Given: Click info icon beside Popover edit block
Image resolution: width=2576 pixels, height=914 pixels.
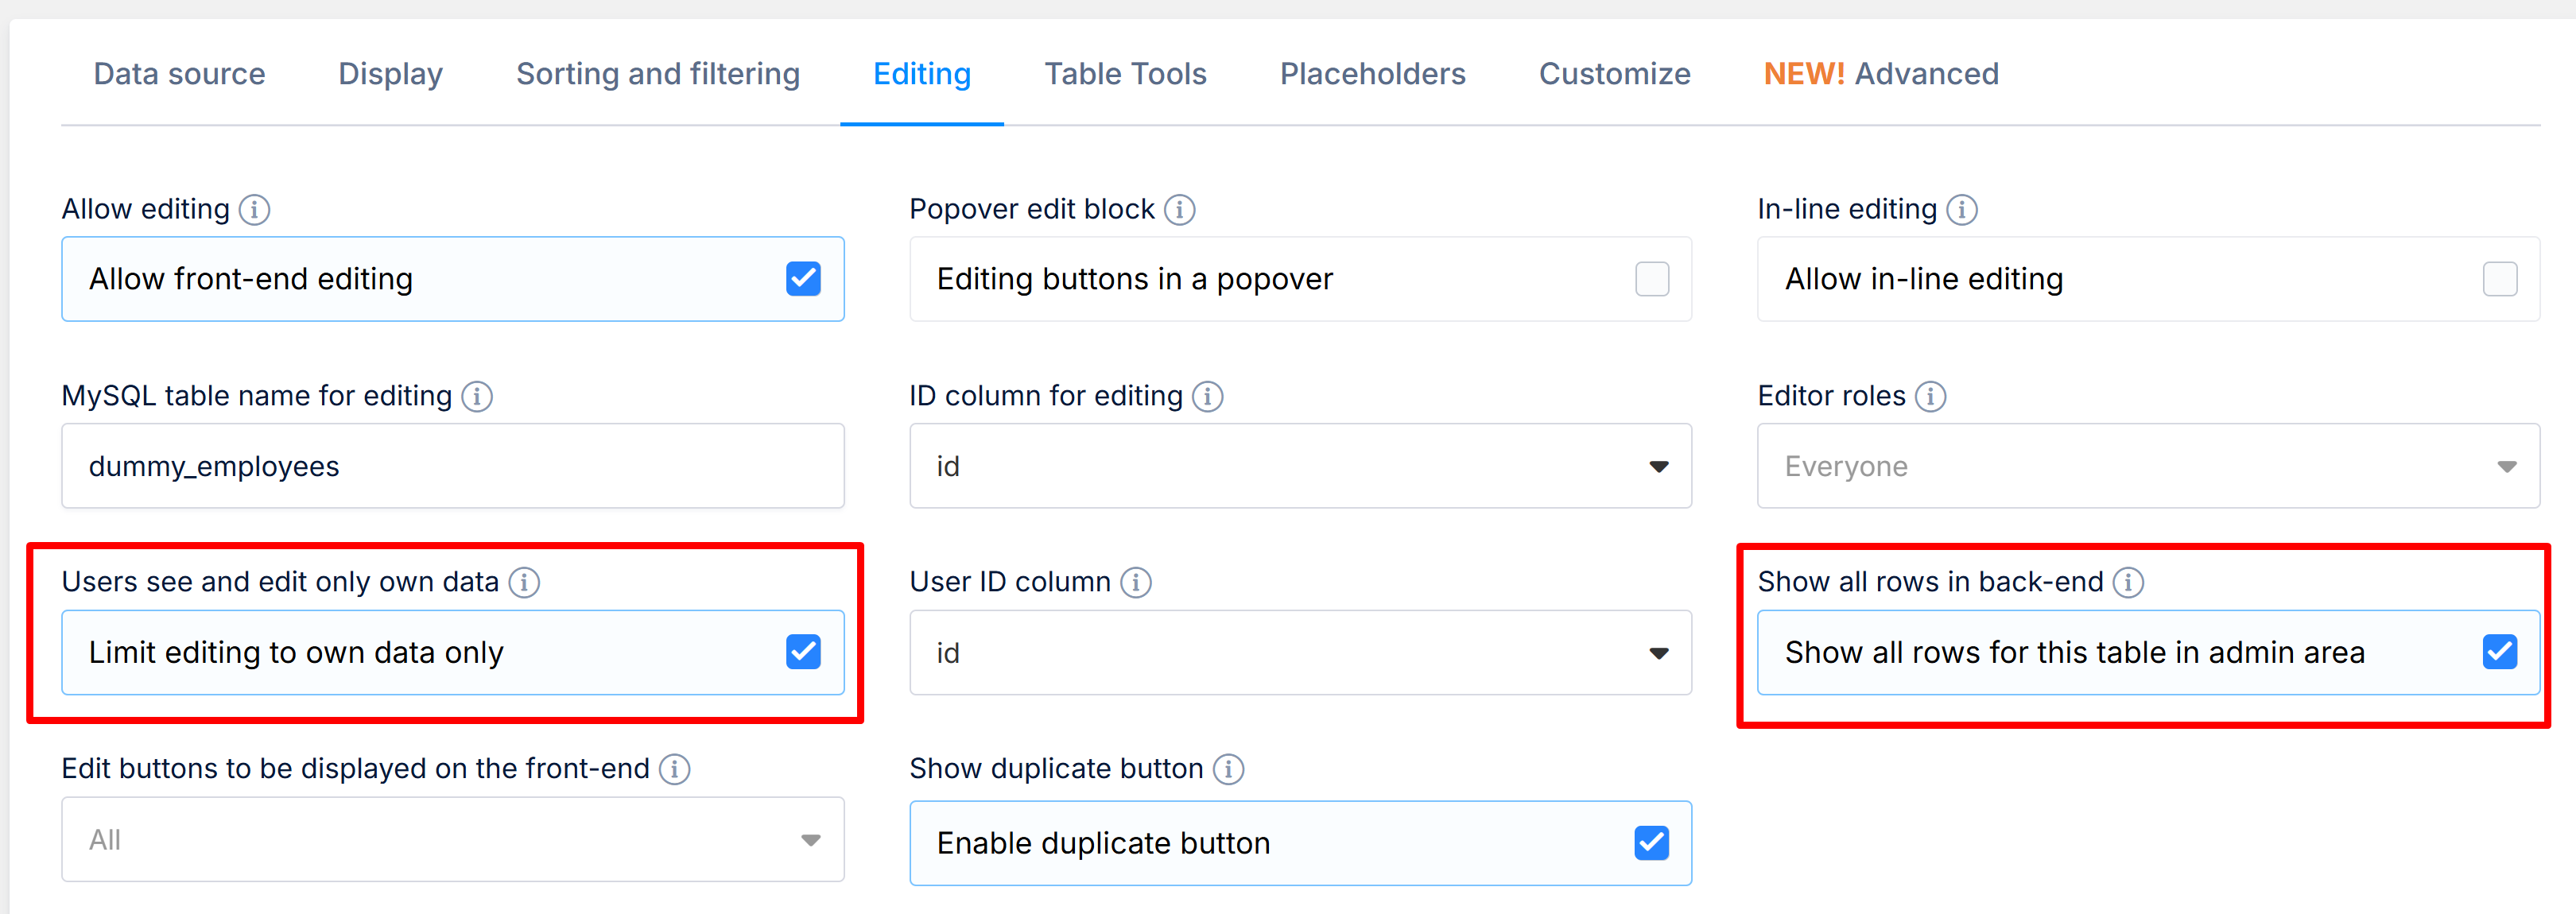Looking at the screenshot, I should (1180, 210).
